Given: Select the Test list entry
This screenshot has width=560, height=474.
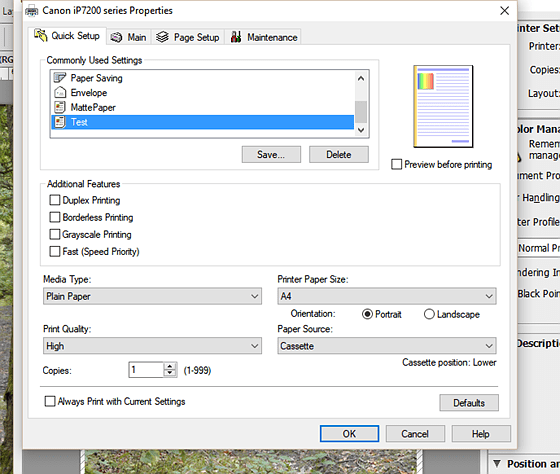Looking at the screenshot, I should coord(202,122).
